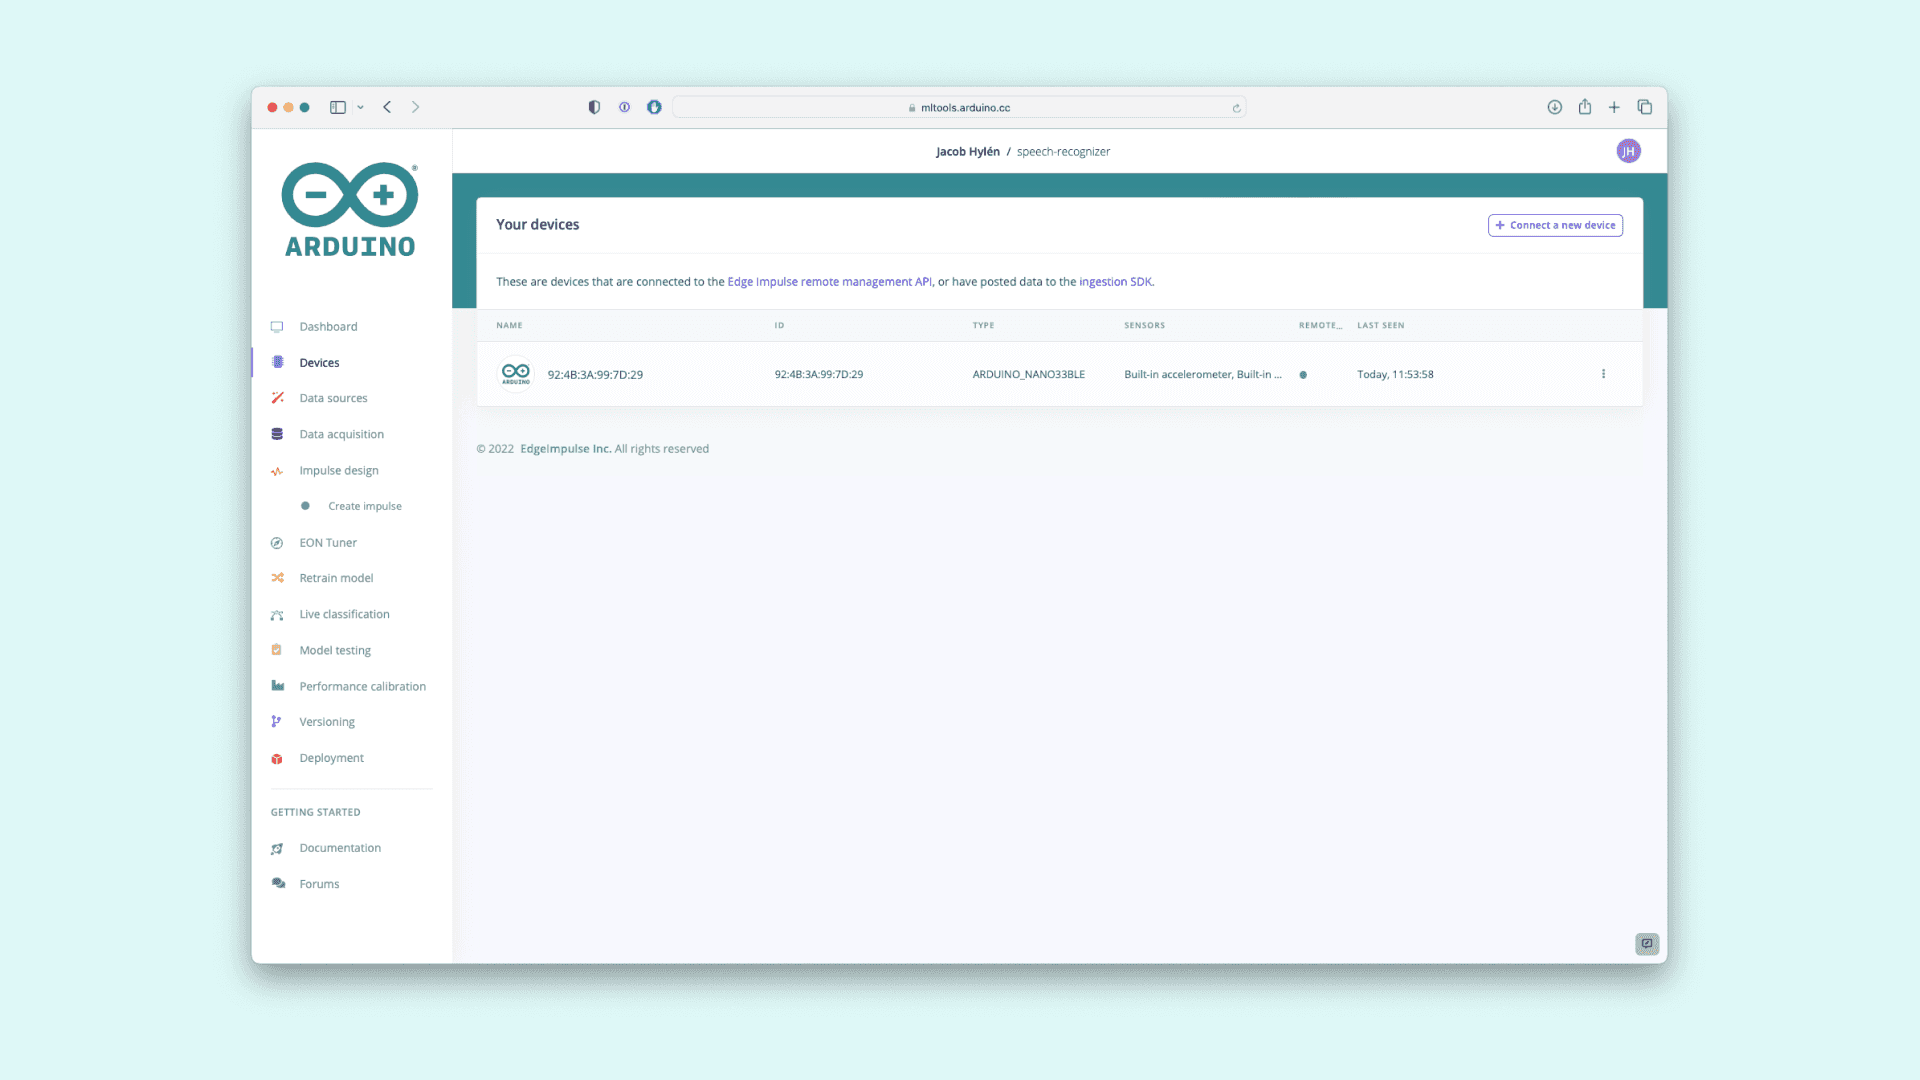Expand the browser sidebar dropdown chevron
Screen dimensions: 1920x1080
360,108
